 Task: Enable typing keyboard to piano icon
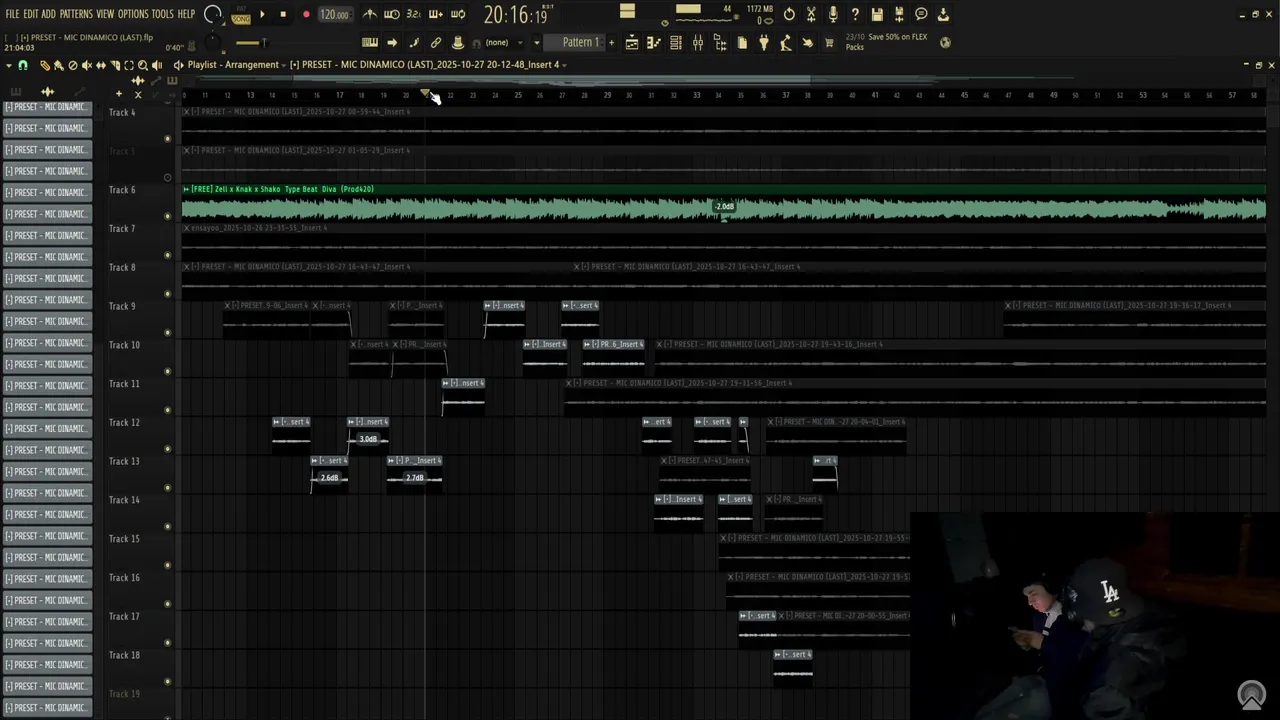click(370, 43)
